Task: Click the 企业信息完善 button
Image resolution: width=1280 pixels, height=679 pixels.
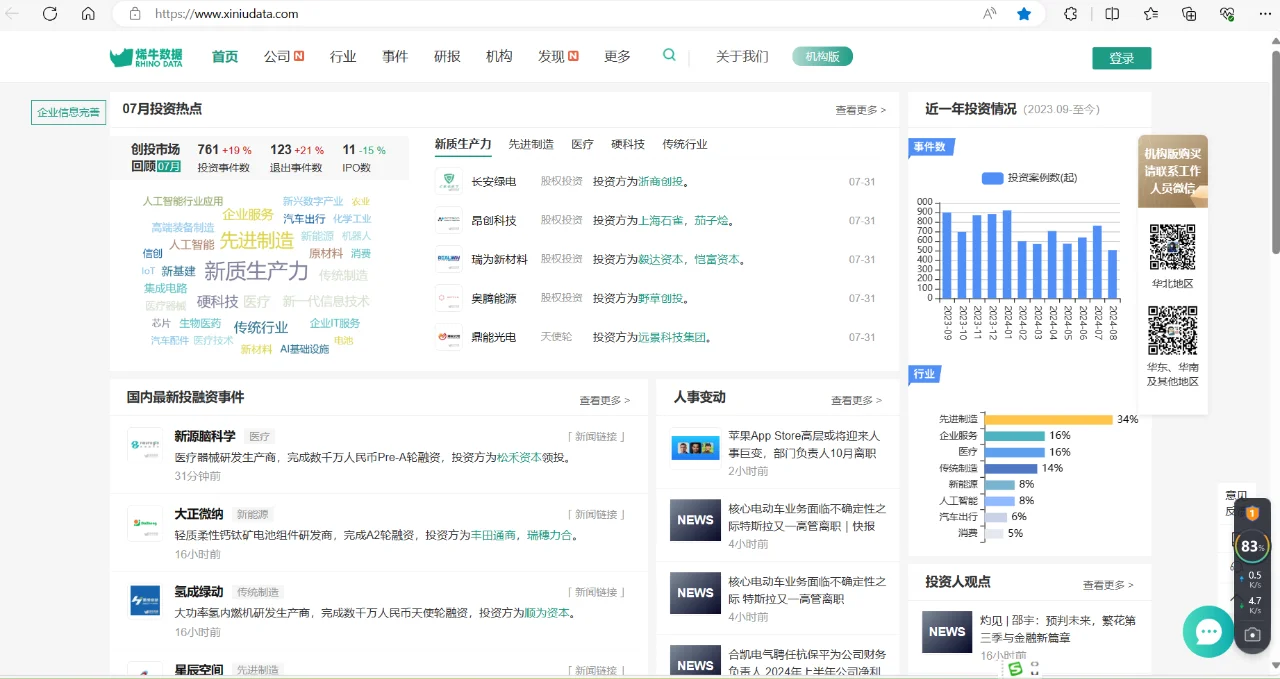Action: click(x=69, y=112)
